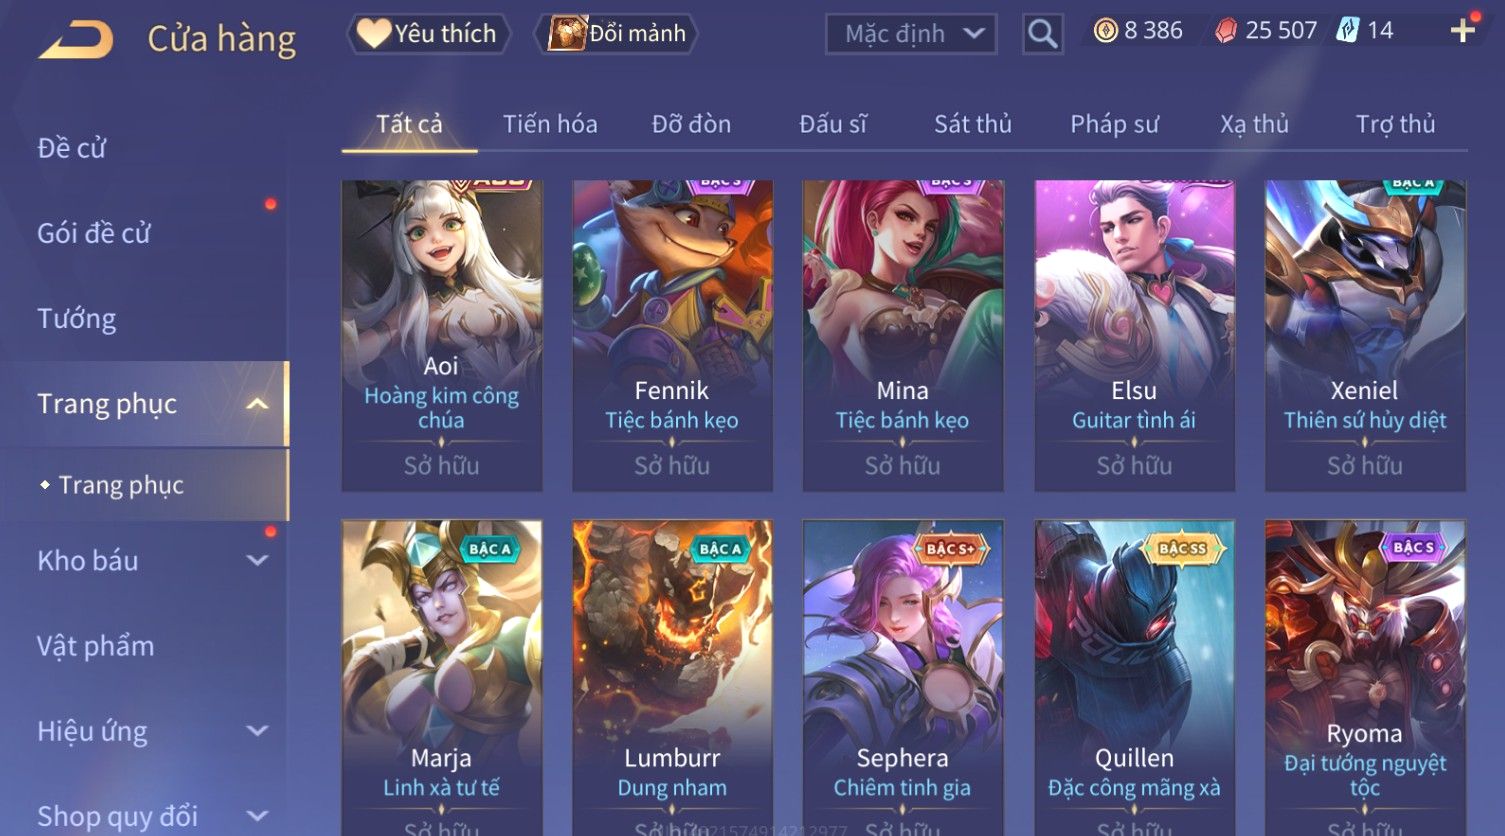Collapse the Trang phục sidebar section
Image resolution: width=1505 pixels, height=836 pixels.
click(x=257, y=404)
